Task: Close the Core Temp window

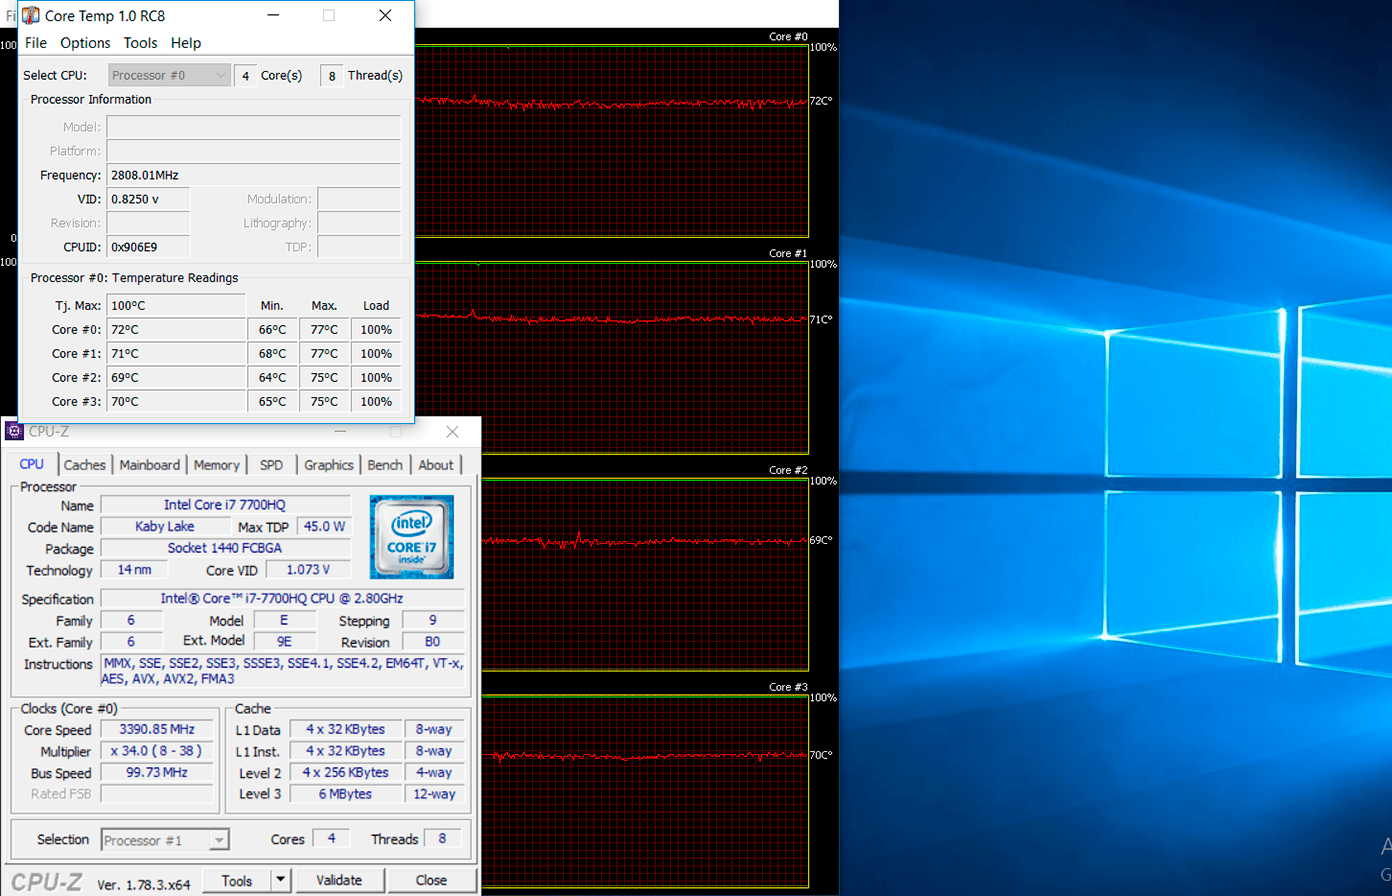Action: [x=386, y=15]
